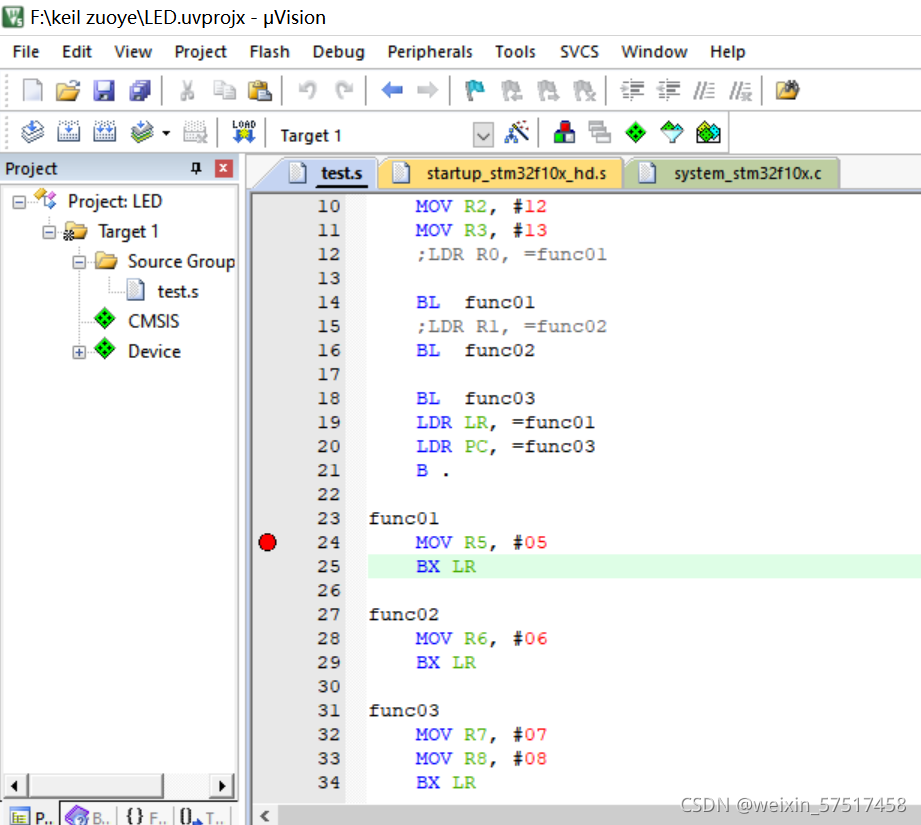Image resolution: width=921 pixels, height=825 pixels.
Task: Pin the Project panel
Action: pyautogui.click(x=196, y=169)
